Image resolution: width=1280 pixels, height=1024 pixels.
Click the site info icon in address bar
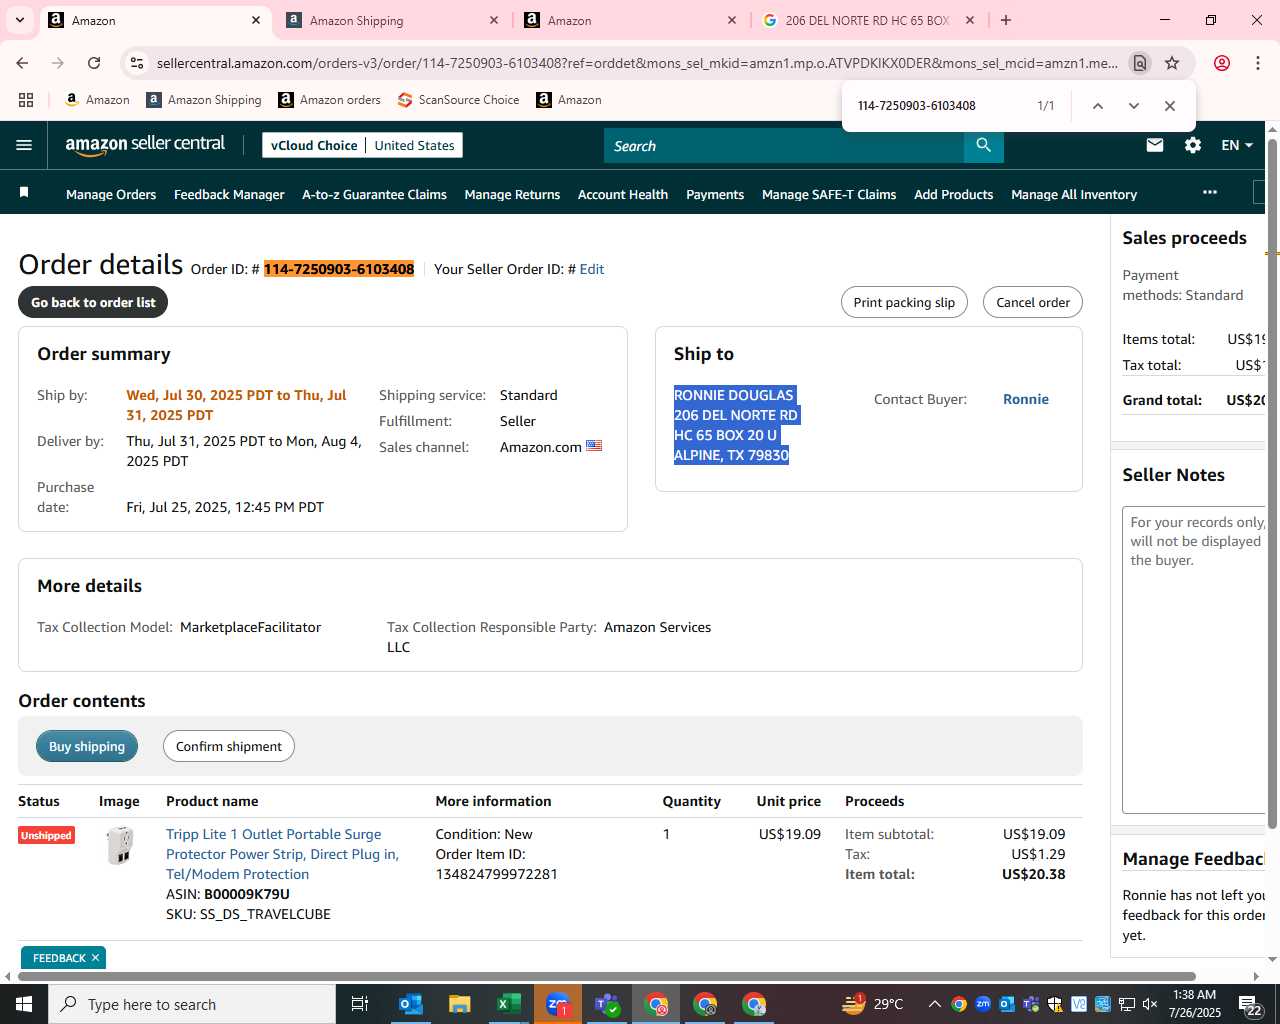pyautogui.click(x=137, y=63)
